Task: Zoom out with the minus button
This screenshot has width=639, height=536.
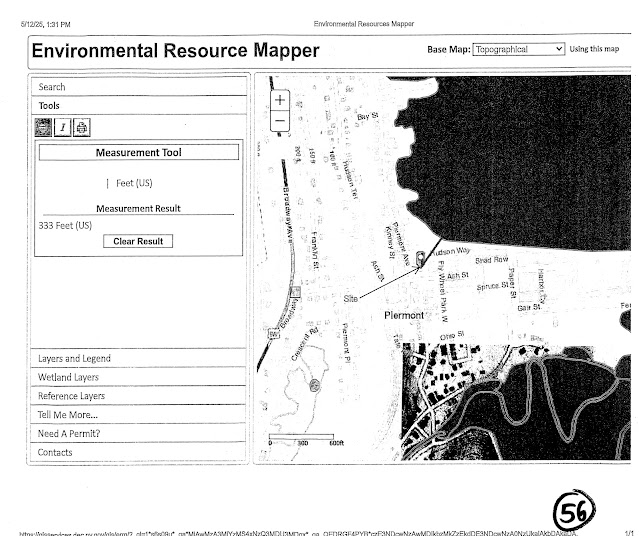Action: [280, 121]
